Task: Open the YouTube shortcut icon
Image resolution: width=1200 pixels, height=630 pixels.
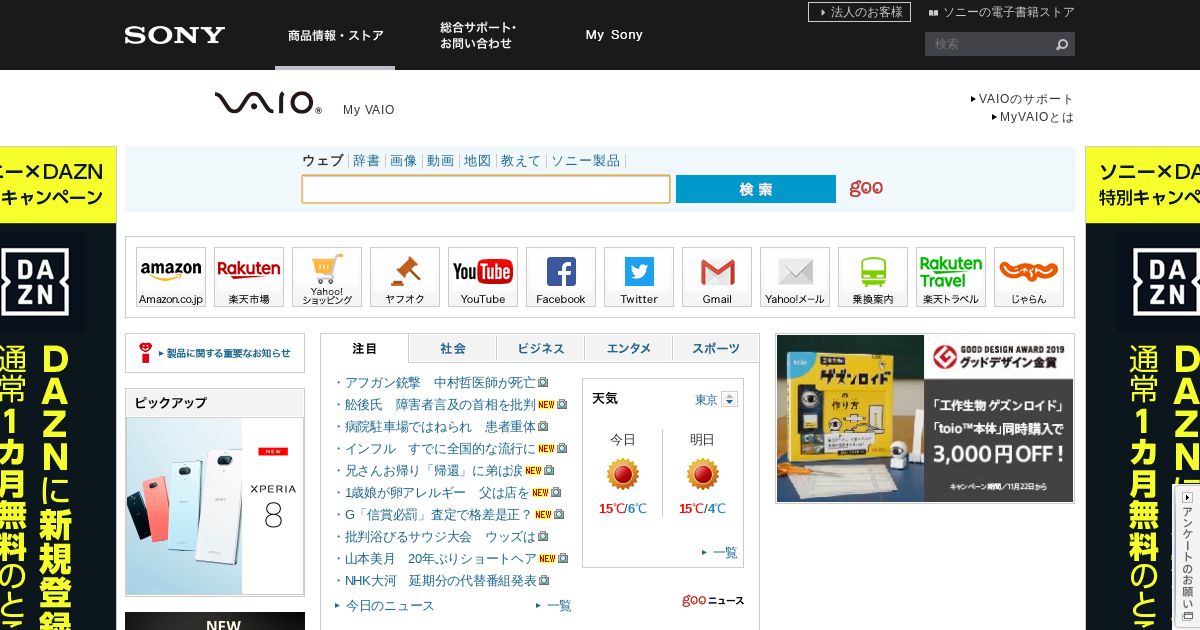Action: [x=483, y=277]
